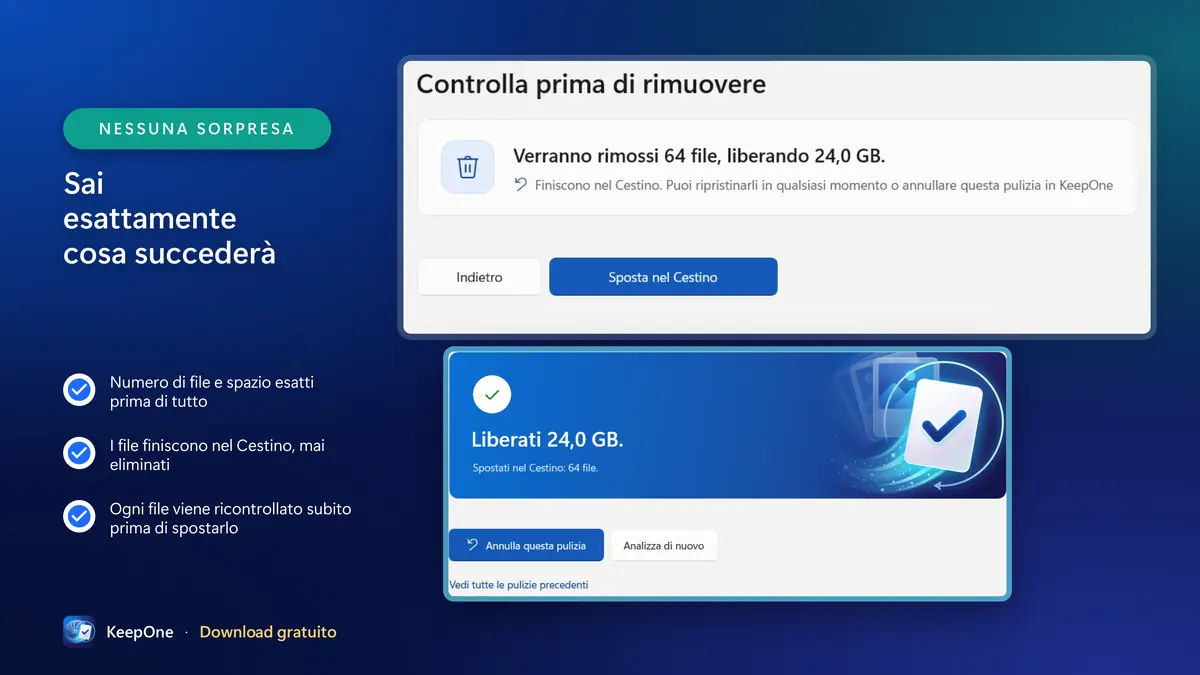Click the headline 'Sai esattamente cosa succederà'
The width and height of the screenshot is (1200, 675).
click(169, 218)
